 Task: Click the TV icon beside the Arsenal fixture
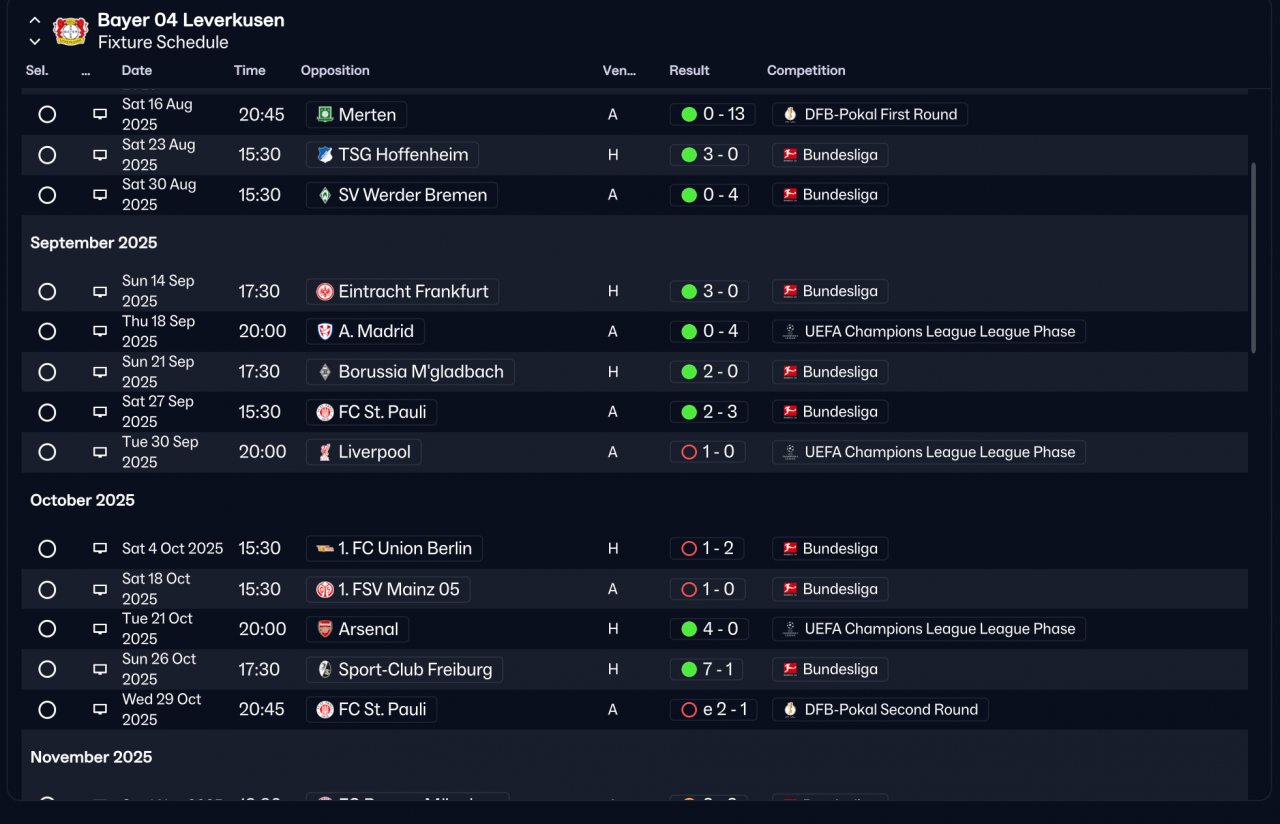click(x=100, y=629)
